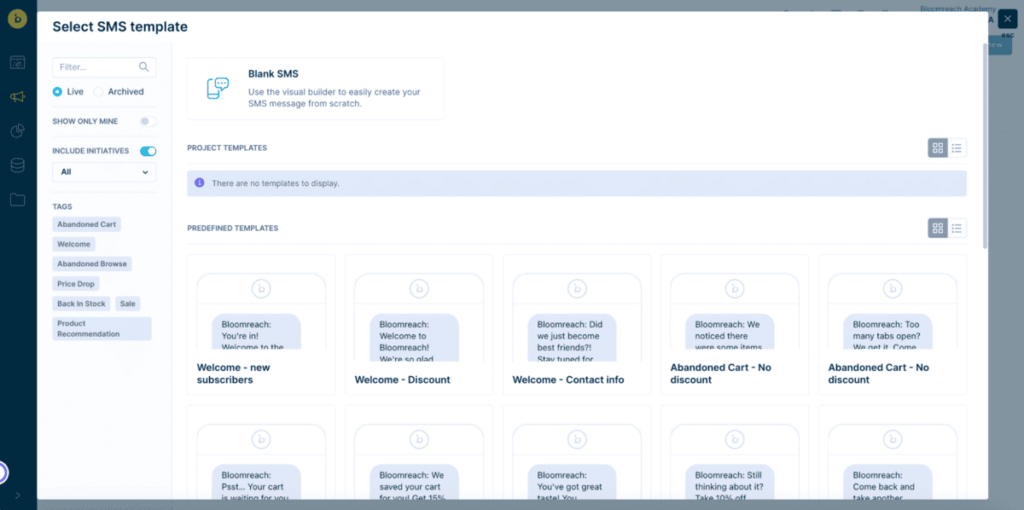Open the All initiatives dropdown
This screenshot has height=510, width=1024.
(x=104, y=172)
